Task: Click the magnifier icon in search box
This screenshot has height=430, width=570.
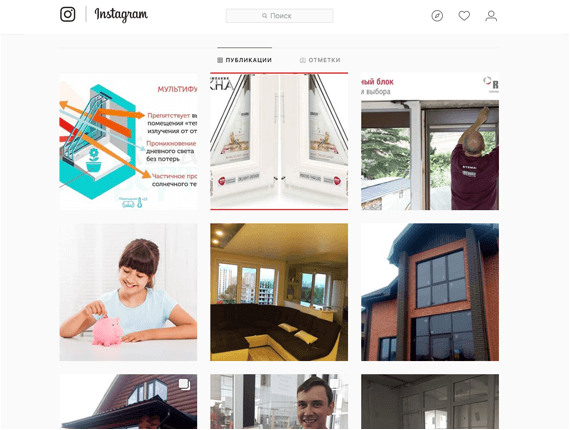Action: pyautogui.click(x=265, y=16)
